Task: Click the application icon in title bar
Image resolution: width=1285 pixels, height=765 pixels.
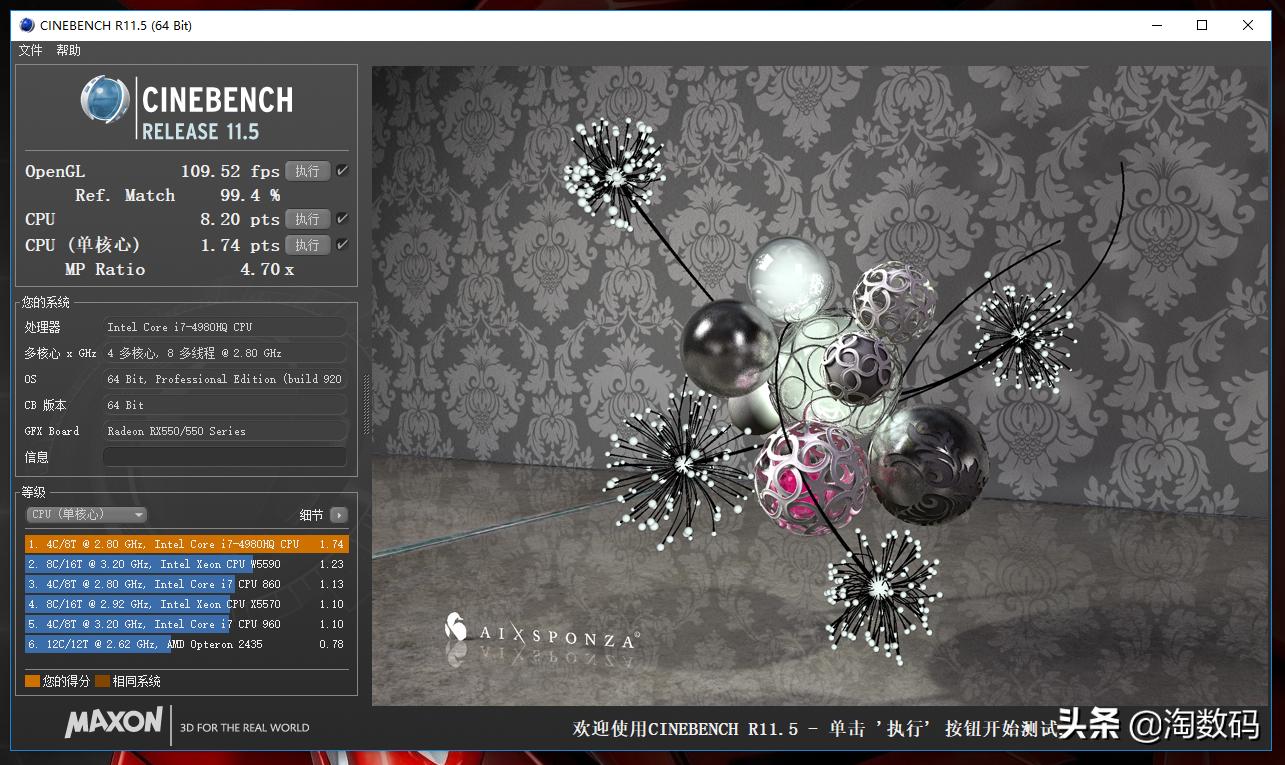Action: (25, 25)
